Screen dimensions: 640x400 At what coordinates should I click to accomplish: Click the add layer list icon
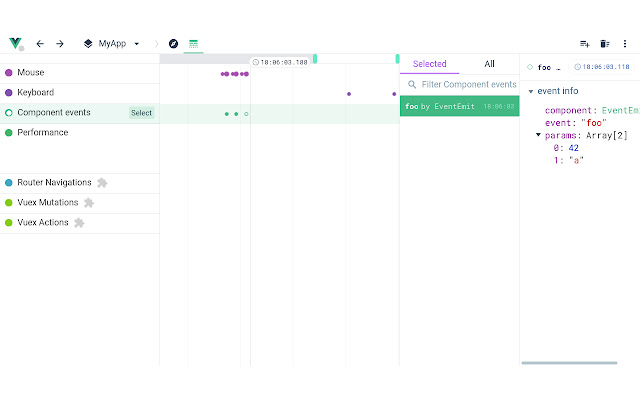point(584,44)
